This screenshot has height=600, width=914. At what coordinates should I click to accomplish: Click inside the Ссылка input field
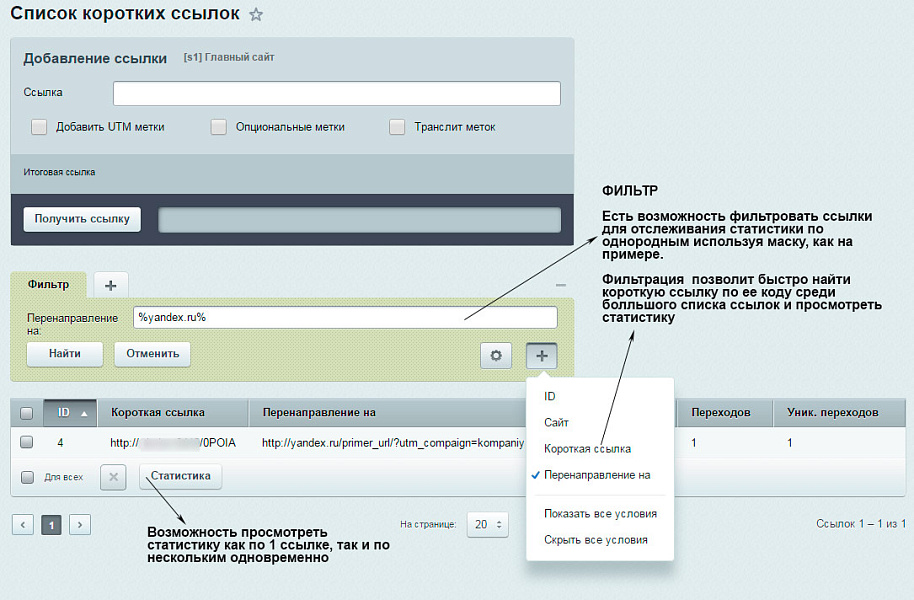click(337, 93)
